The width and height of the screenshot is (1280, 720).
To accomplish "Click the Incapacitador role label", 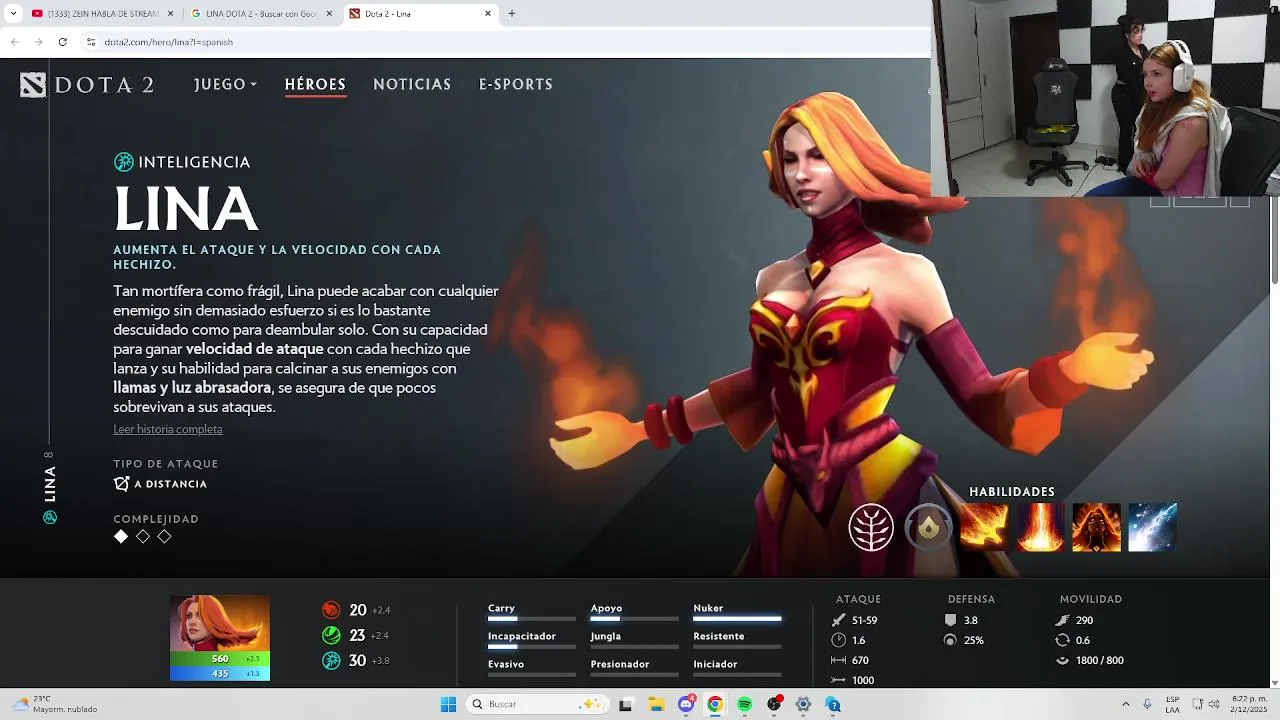I will tap(522, 636).
